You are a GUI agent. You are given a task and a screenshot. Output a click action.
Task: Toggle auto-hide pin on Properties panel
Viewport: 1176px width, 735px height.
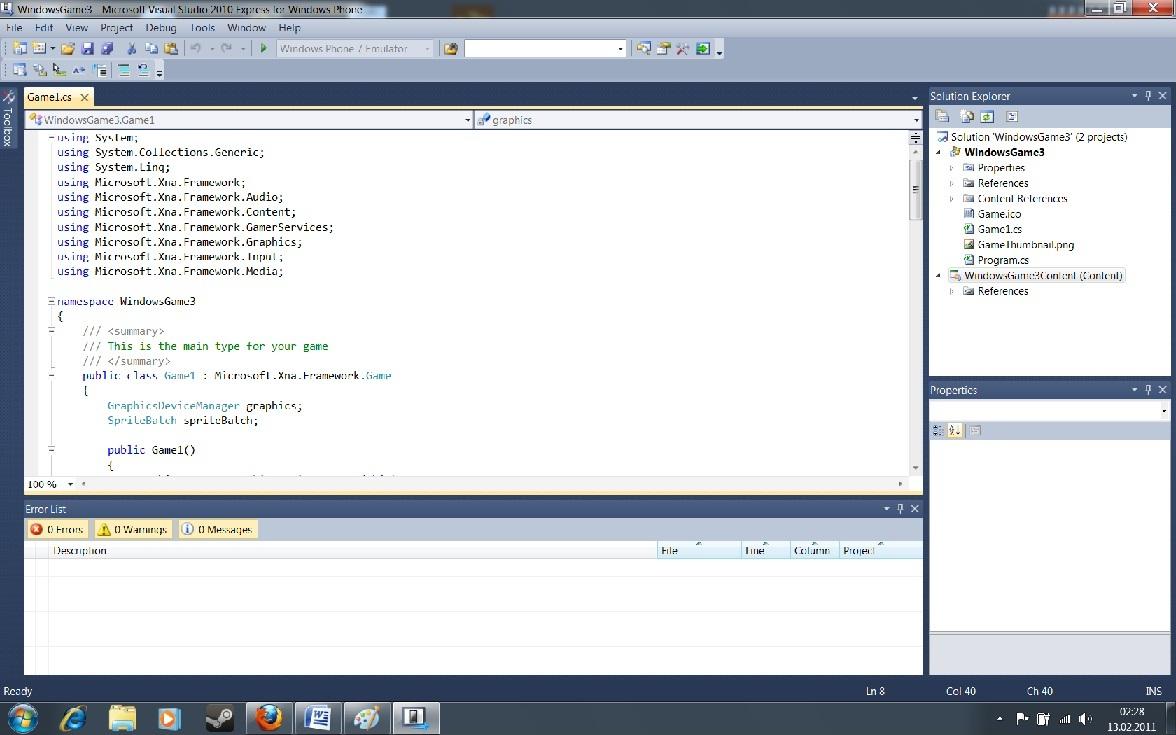point(1148,389)
